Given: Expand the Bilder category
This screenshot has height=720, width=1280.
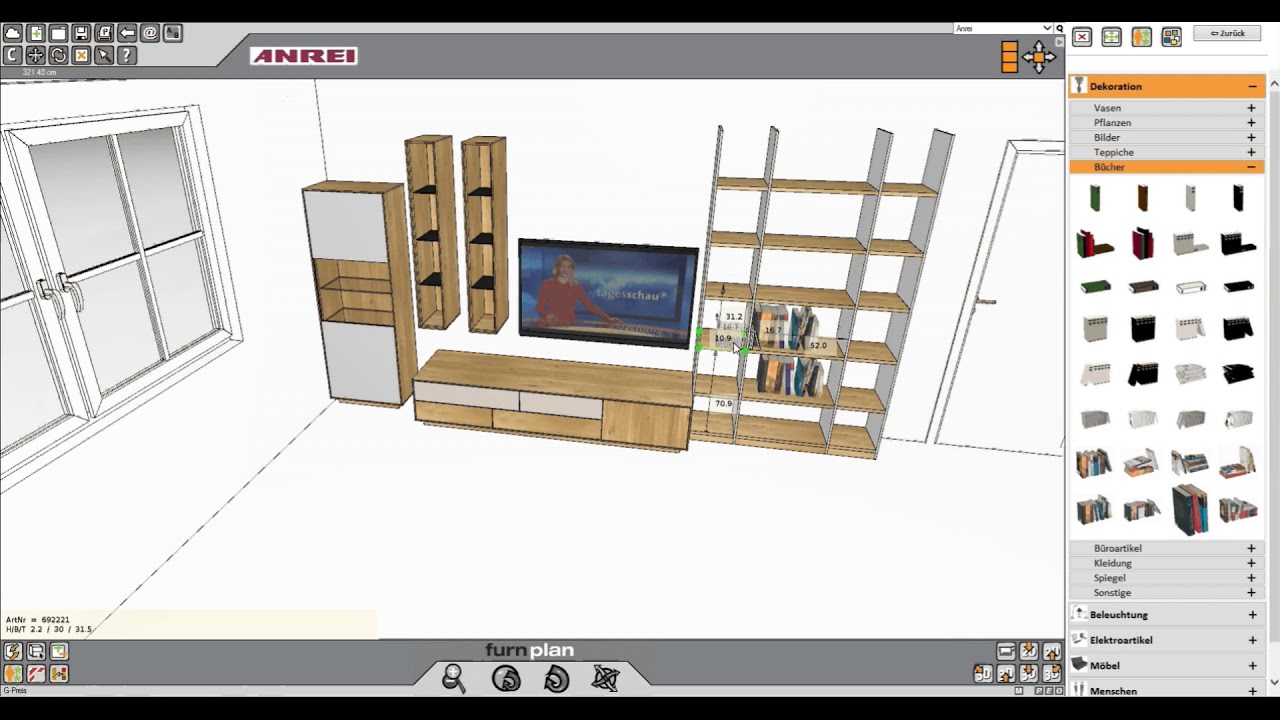Looking at the screenshot, I should click(1251, 138).
